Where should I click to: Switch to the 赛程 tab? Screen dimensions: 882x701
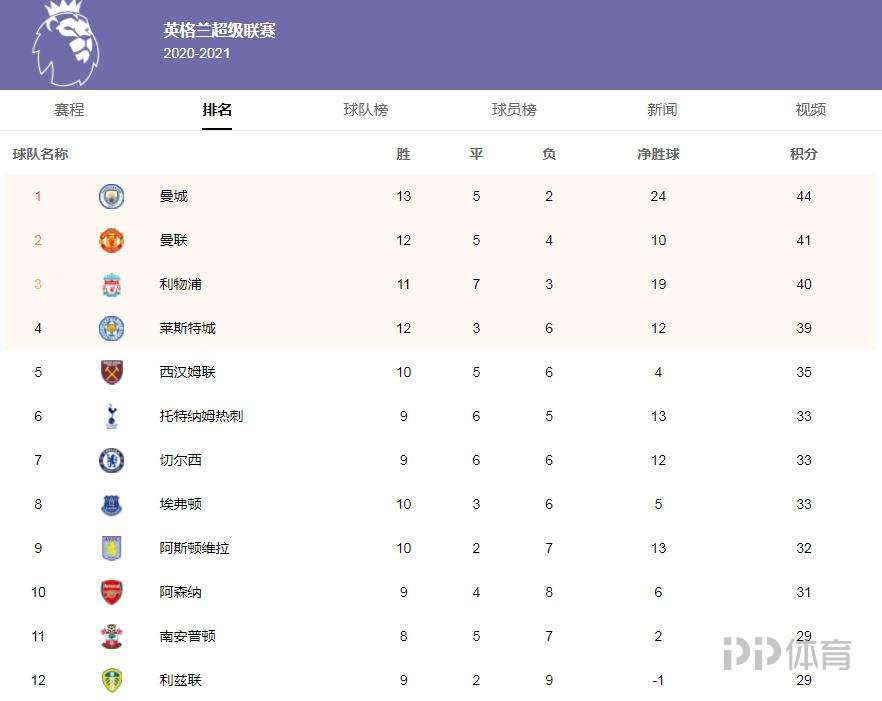click(x=69, y=110)
